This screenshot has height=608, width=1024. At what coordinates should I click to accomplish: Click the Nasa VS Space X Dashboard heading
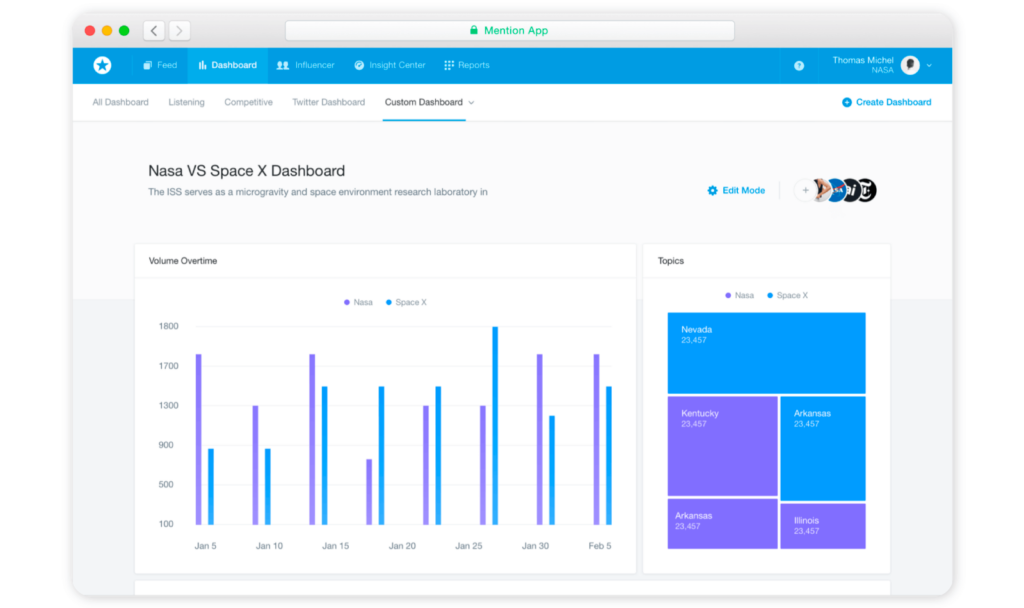246,170
